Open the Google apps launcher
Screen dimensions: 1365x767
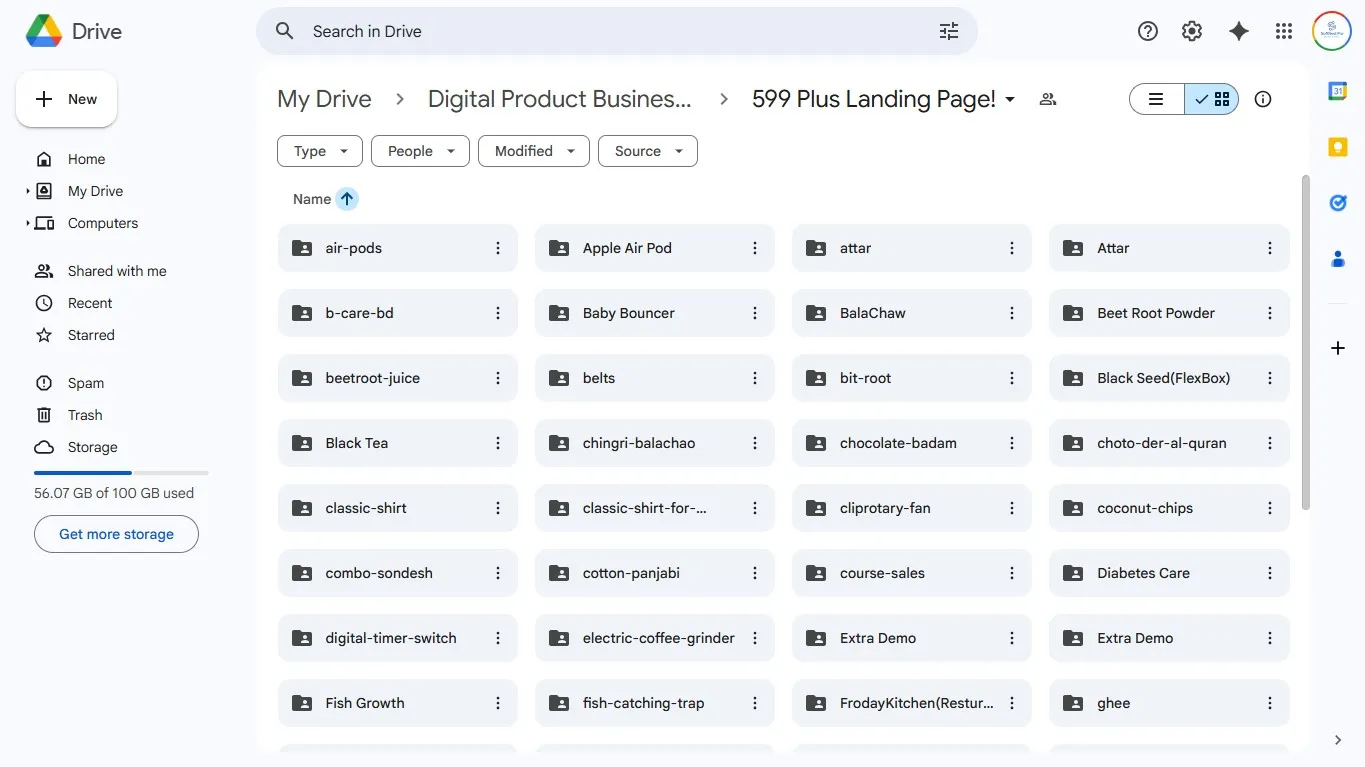click(x=1284, y=31)
